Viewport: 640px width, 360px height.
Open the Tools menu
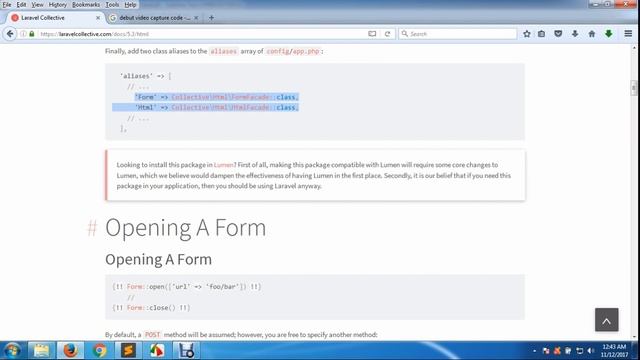click(112, 5)
